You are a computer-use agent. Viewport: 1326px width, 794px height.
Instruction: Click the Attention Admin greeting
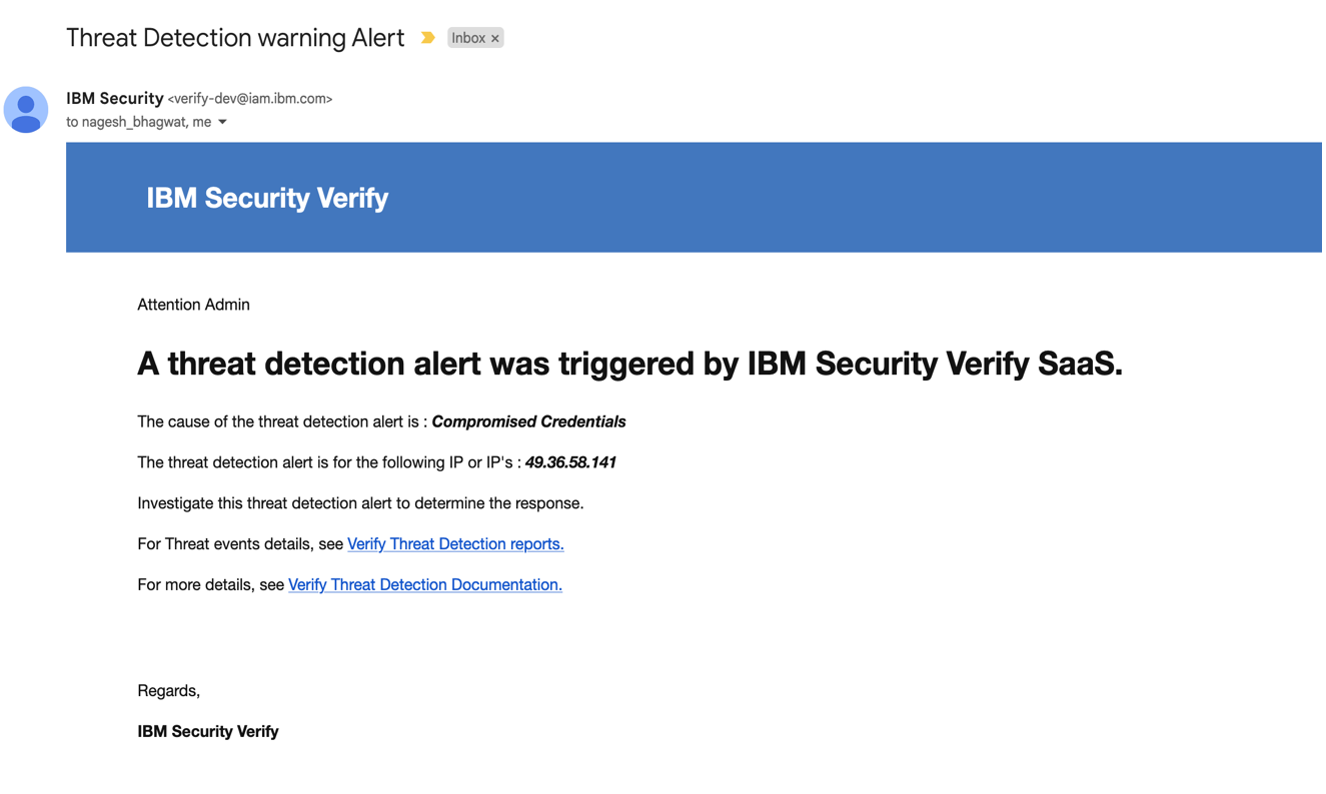[x=193, y=305]
